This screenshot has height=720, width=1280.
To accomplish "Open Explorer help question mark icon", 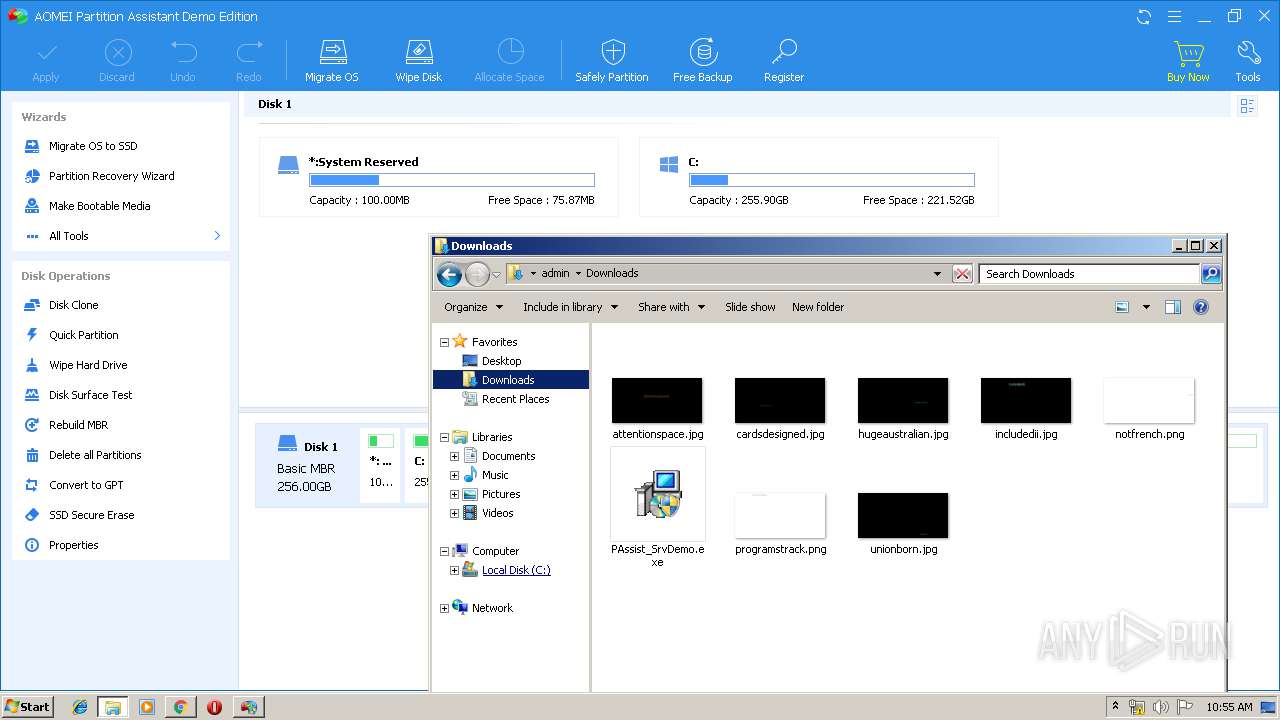I will coord(1201,307).
